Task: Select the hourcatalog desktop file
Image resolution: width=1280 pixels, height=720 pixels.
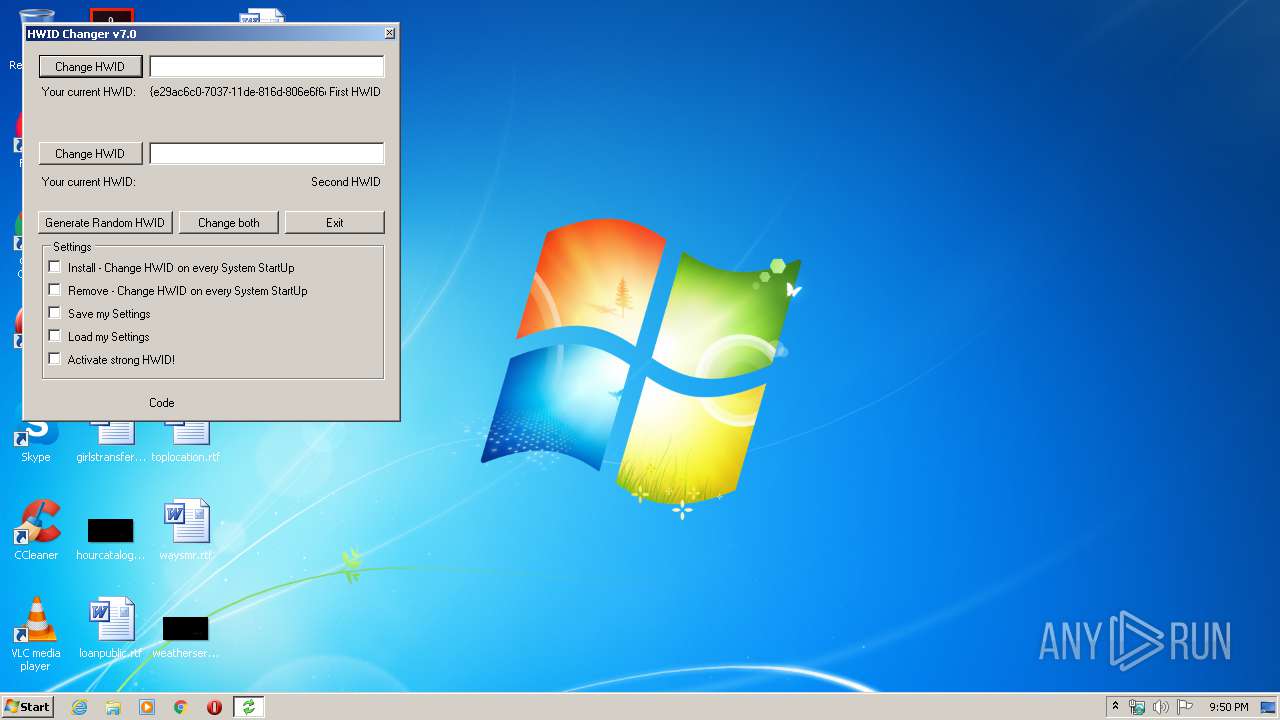Action: pos(111,538)
